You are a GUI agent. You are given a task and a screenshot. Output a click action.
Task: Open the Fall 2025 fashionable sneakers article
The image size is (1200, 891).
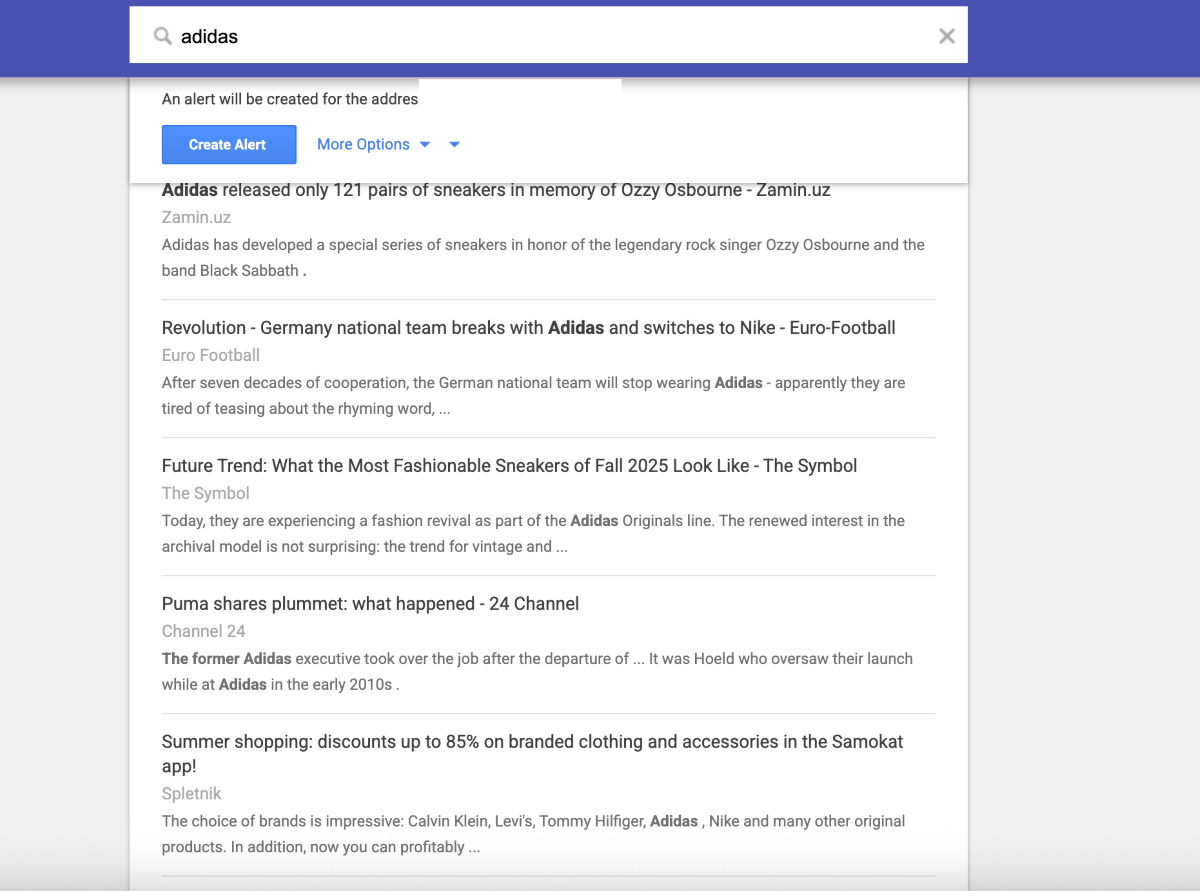pos(509,465)
